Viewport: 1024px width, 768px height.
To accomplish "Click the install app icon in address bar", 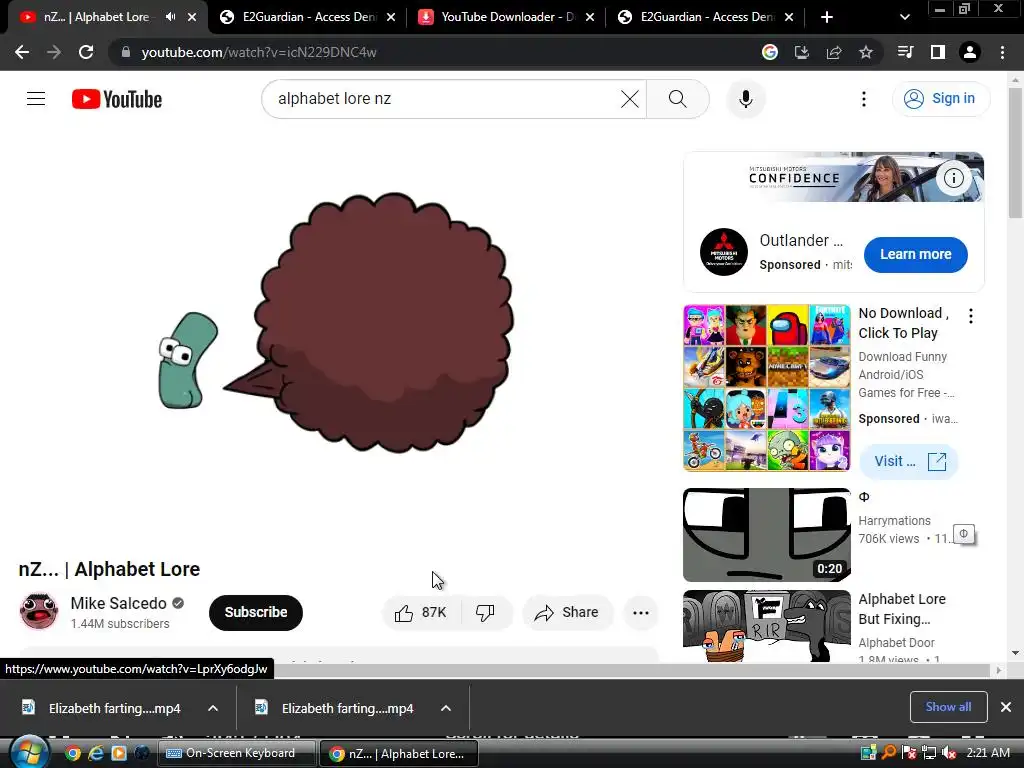I will tap(802, 52).
